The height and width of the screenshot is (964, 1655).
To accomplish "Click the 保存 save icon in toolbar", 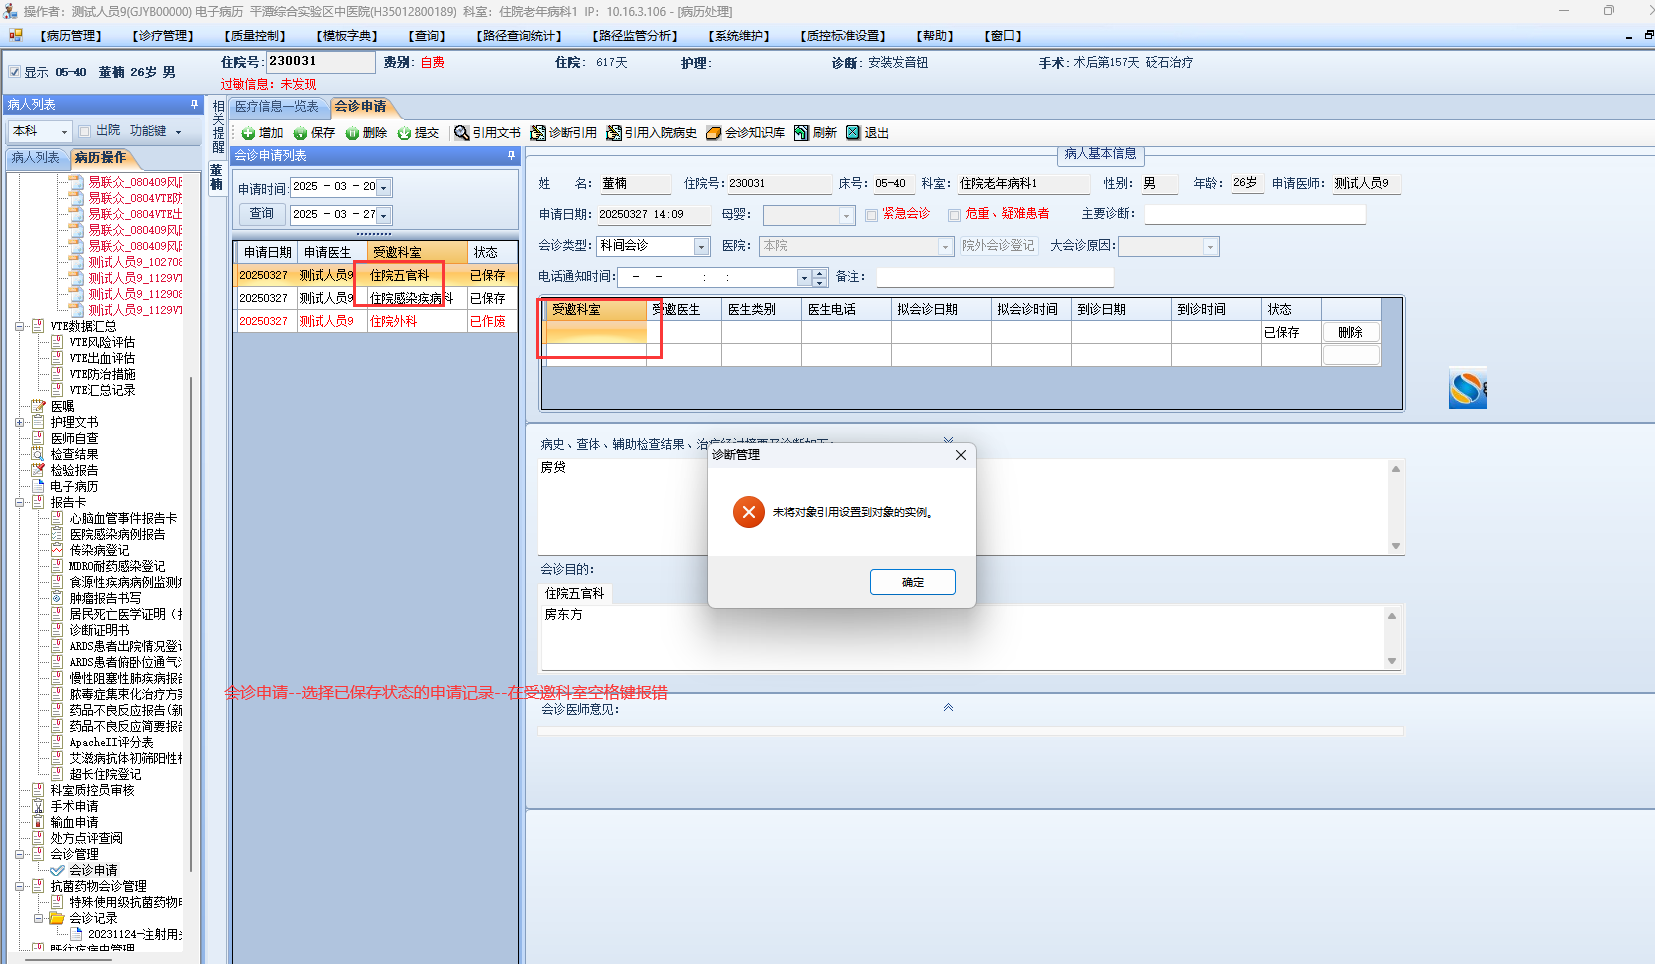I will tap(300, 133).
